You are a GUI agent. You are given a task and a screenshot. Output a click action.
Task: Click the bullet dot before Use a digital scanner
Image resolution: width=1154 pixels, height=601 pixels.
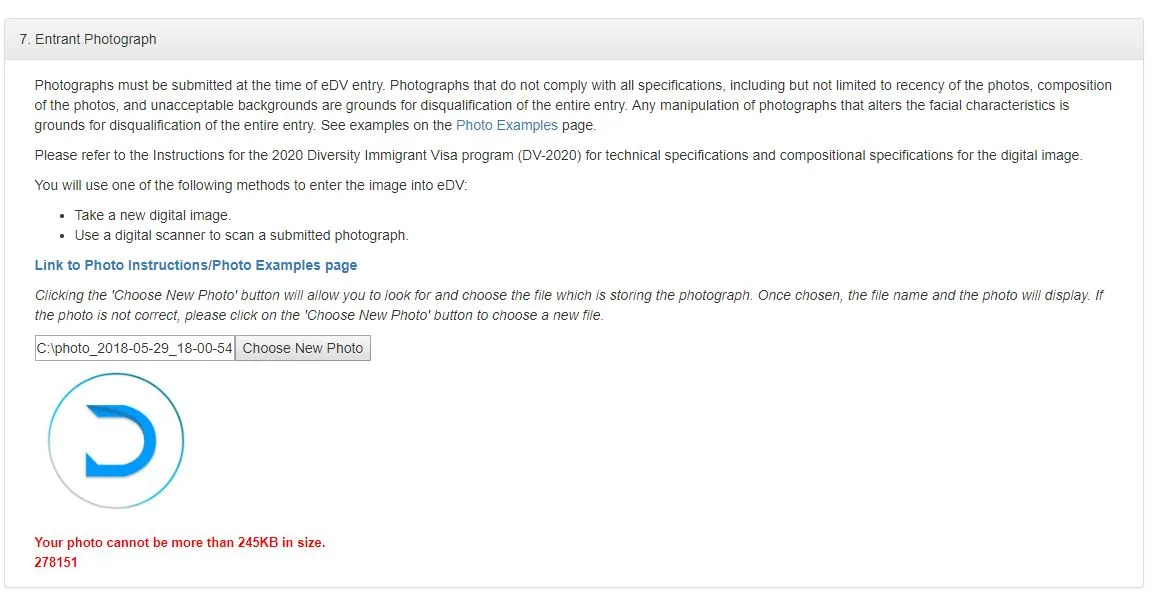[x=63, y=236]
